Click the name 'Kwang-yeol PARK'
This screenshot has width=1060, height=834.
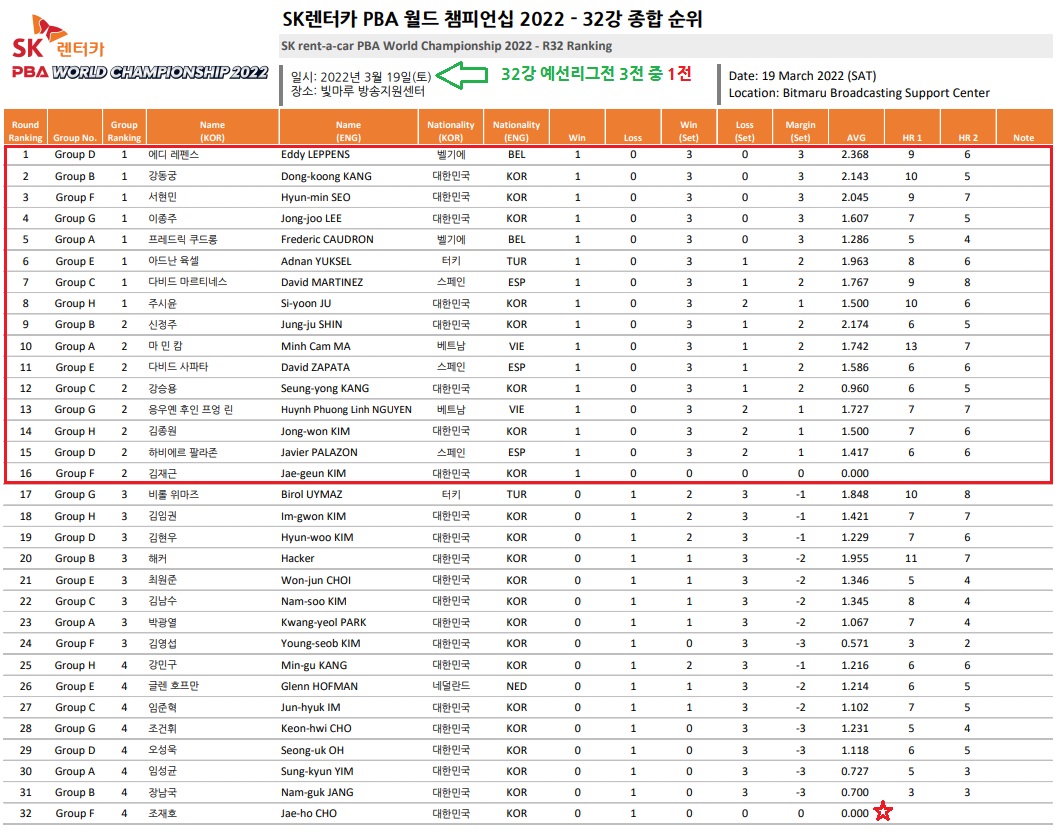323,622
